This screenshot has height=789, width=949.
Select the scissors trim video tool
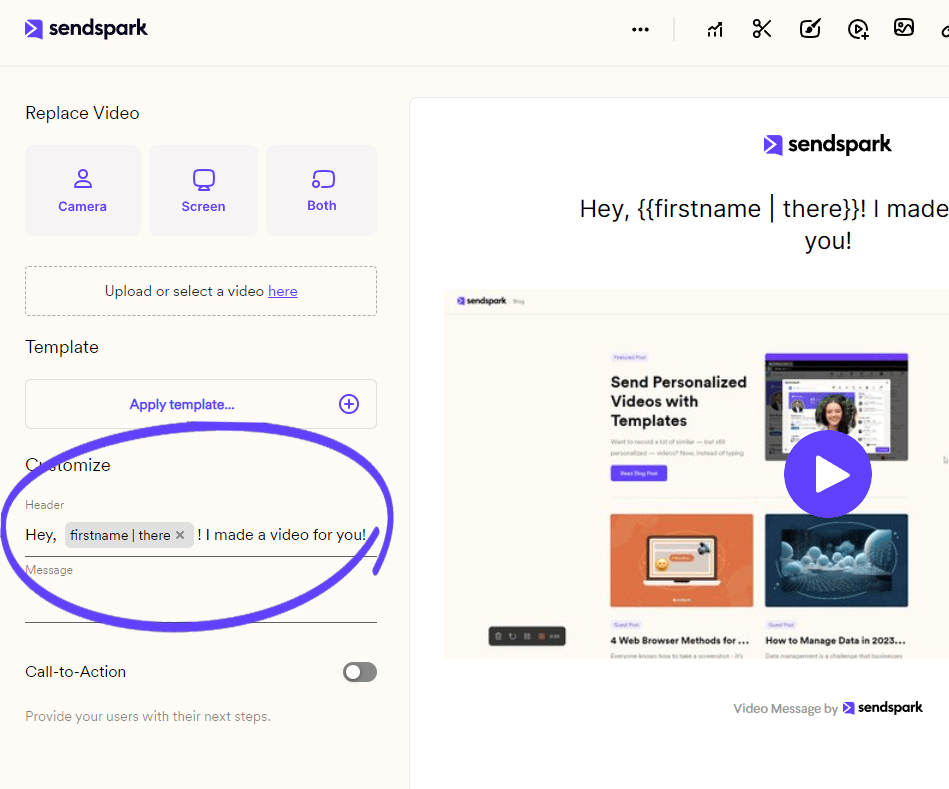pos(762,28)
